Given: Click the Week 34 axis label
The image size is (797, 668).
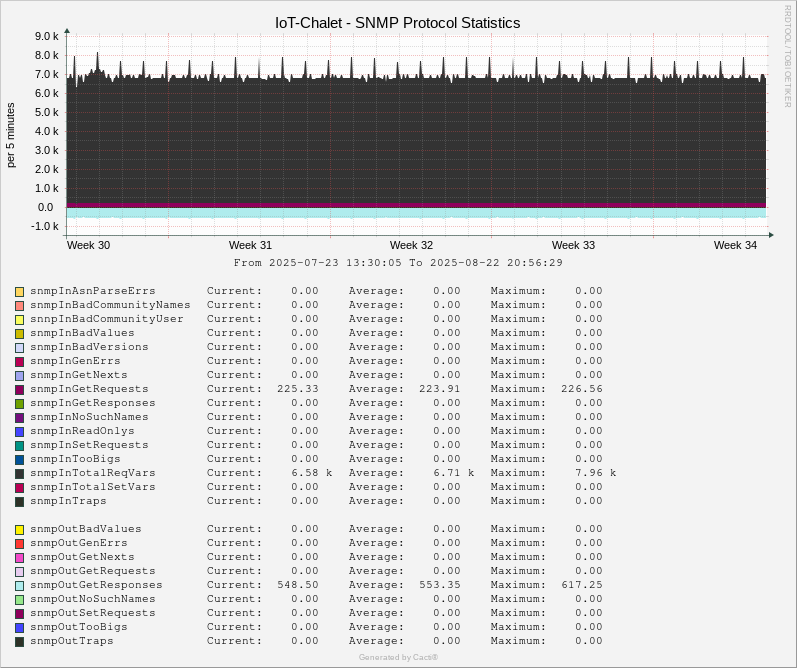Looking at the screenshot, I should point(735,245).
